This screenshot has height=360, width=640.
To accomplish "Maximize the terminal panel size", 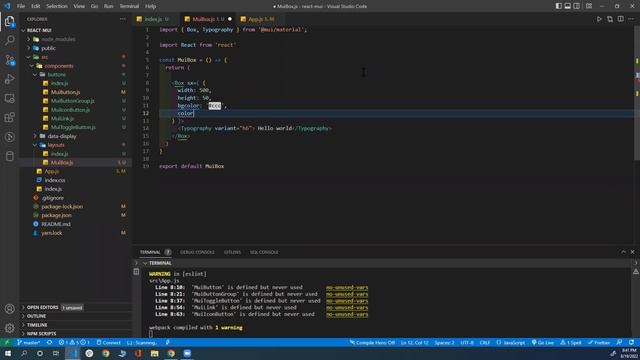I will click(x=623, y=252).
